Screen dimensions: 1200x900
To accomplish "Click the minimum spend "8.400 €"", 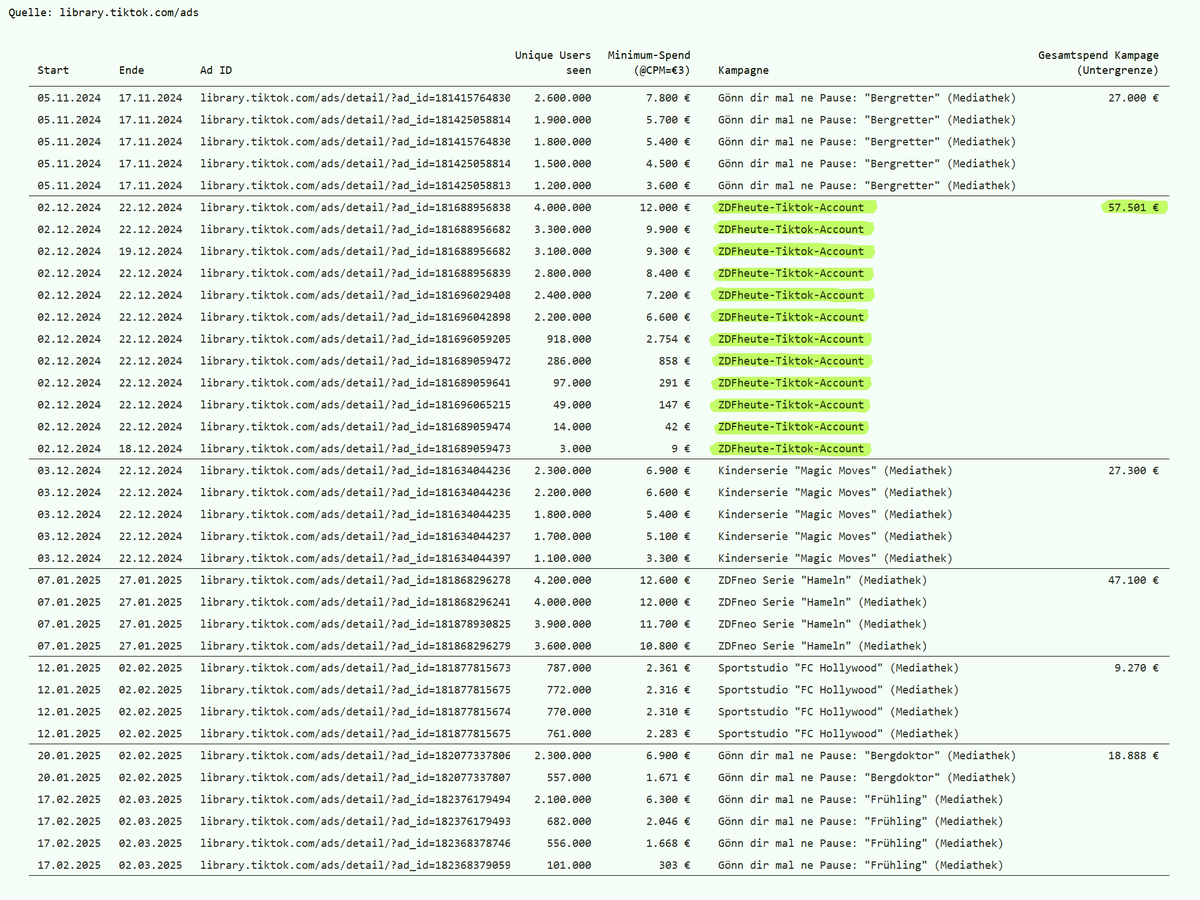I will [668, 274].
